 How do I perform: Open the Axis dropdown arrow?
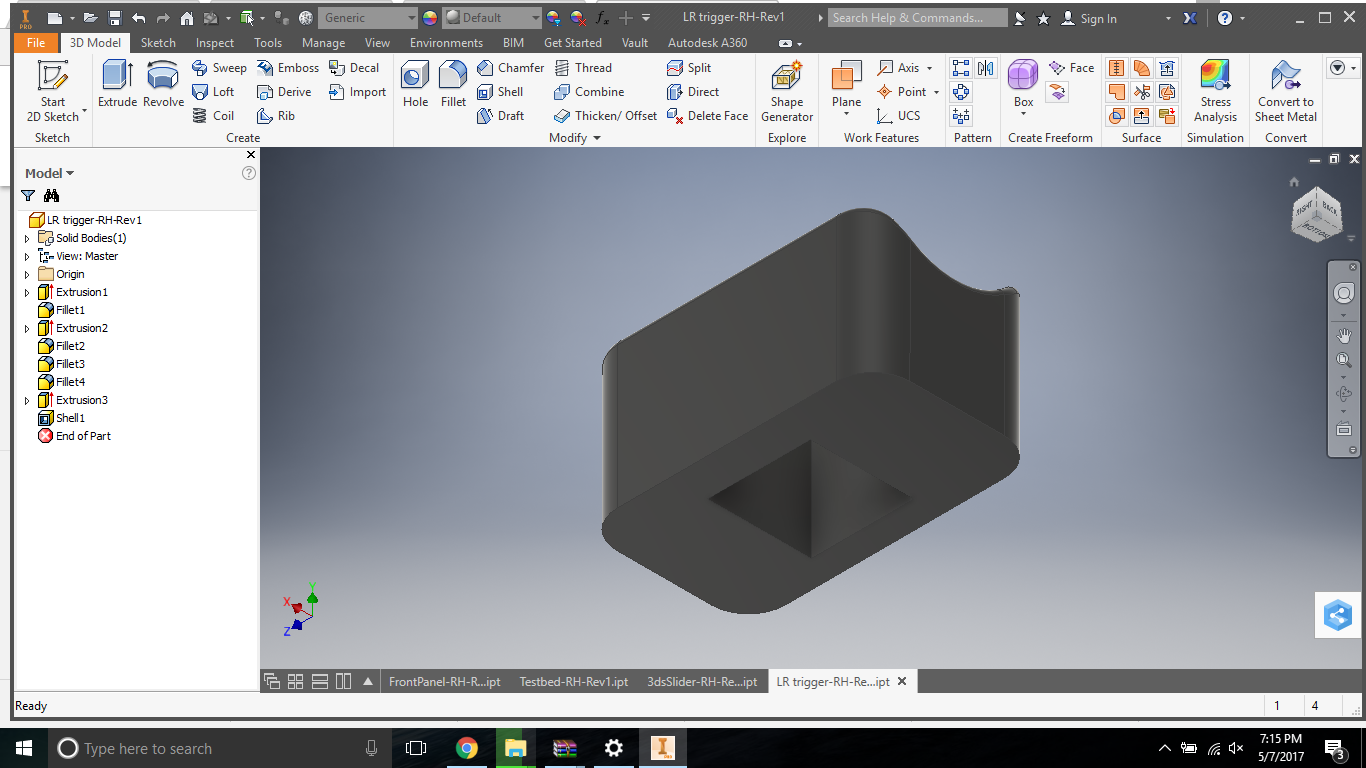point(929,68)
